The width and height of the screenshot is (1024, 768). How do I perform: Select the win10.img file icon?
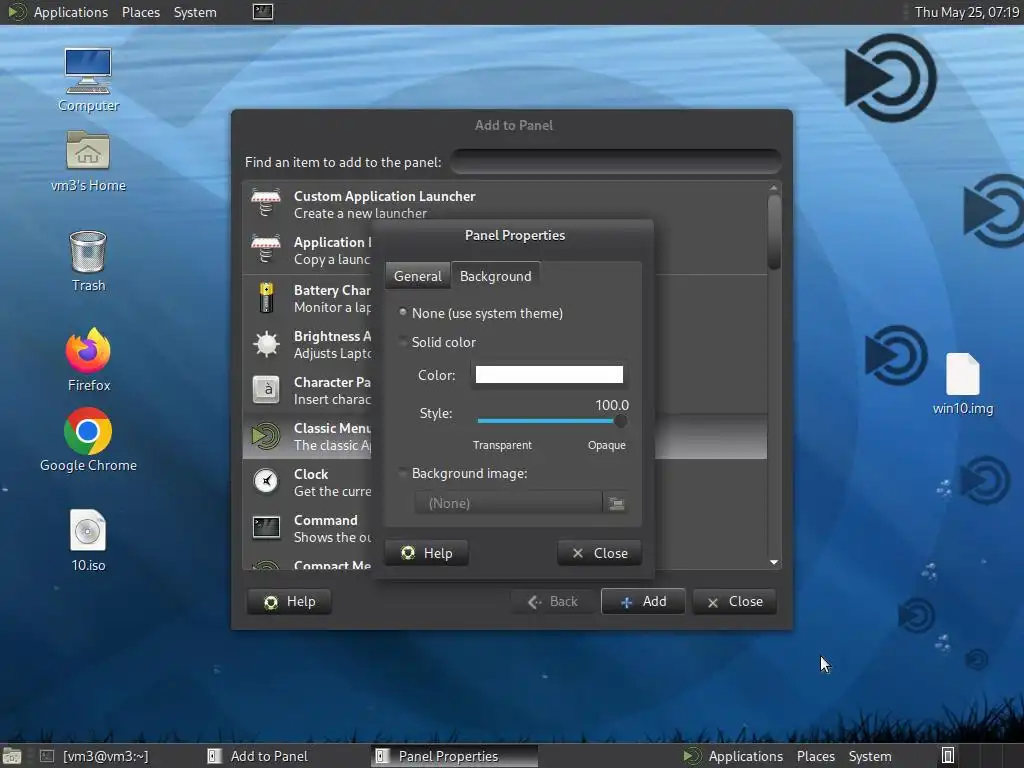coord(963,383)
